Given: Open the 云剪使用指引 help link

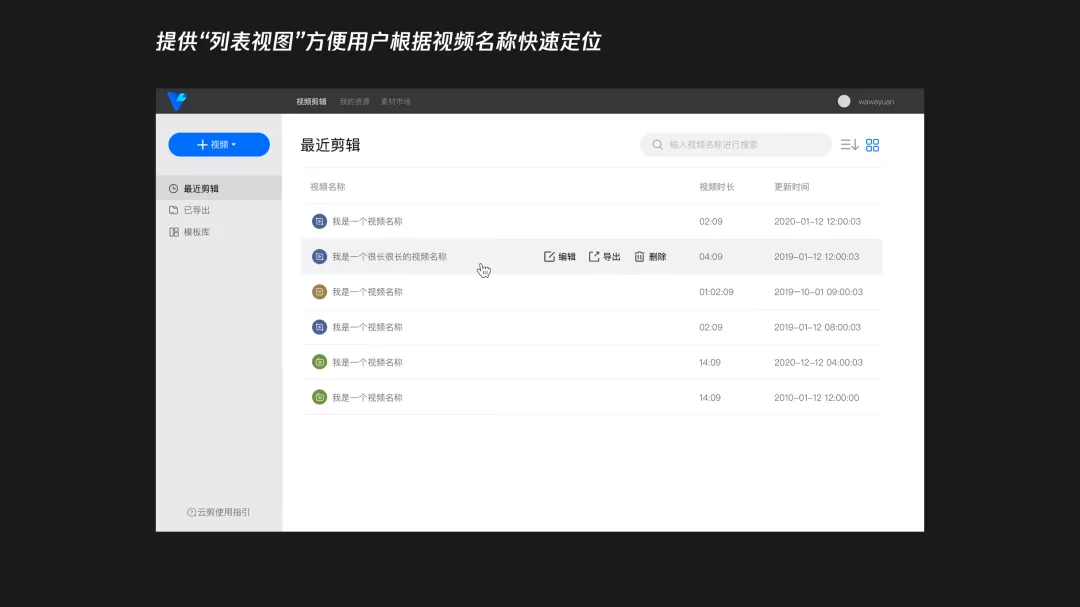Looking at the screenshot, I should coord(219,512).
